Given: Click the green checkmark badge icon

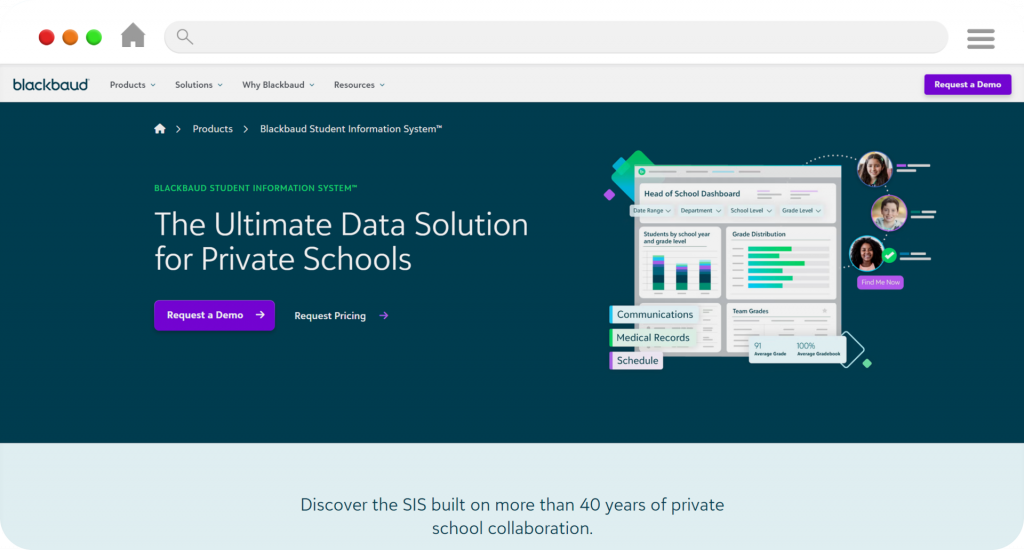Looking at the screenshot, I should tap(889, 256).
